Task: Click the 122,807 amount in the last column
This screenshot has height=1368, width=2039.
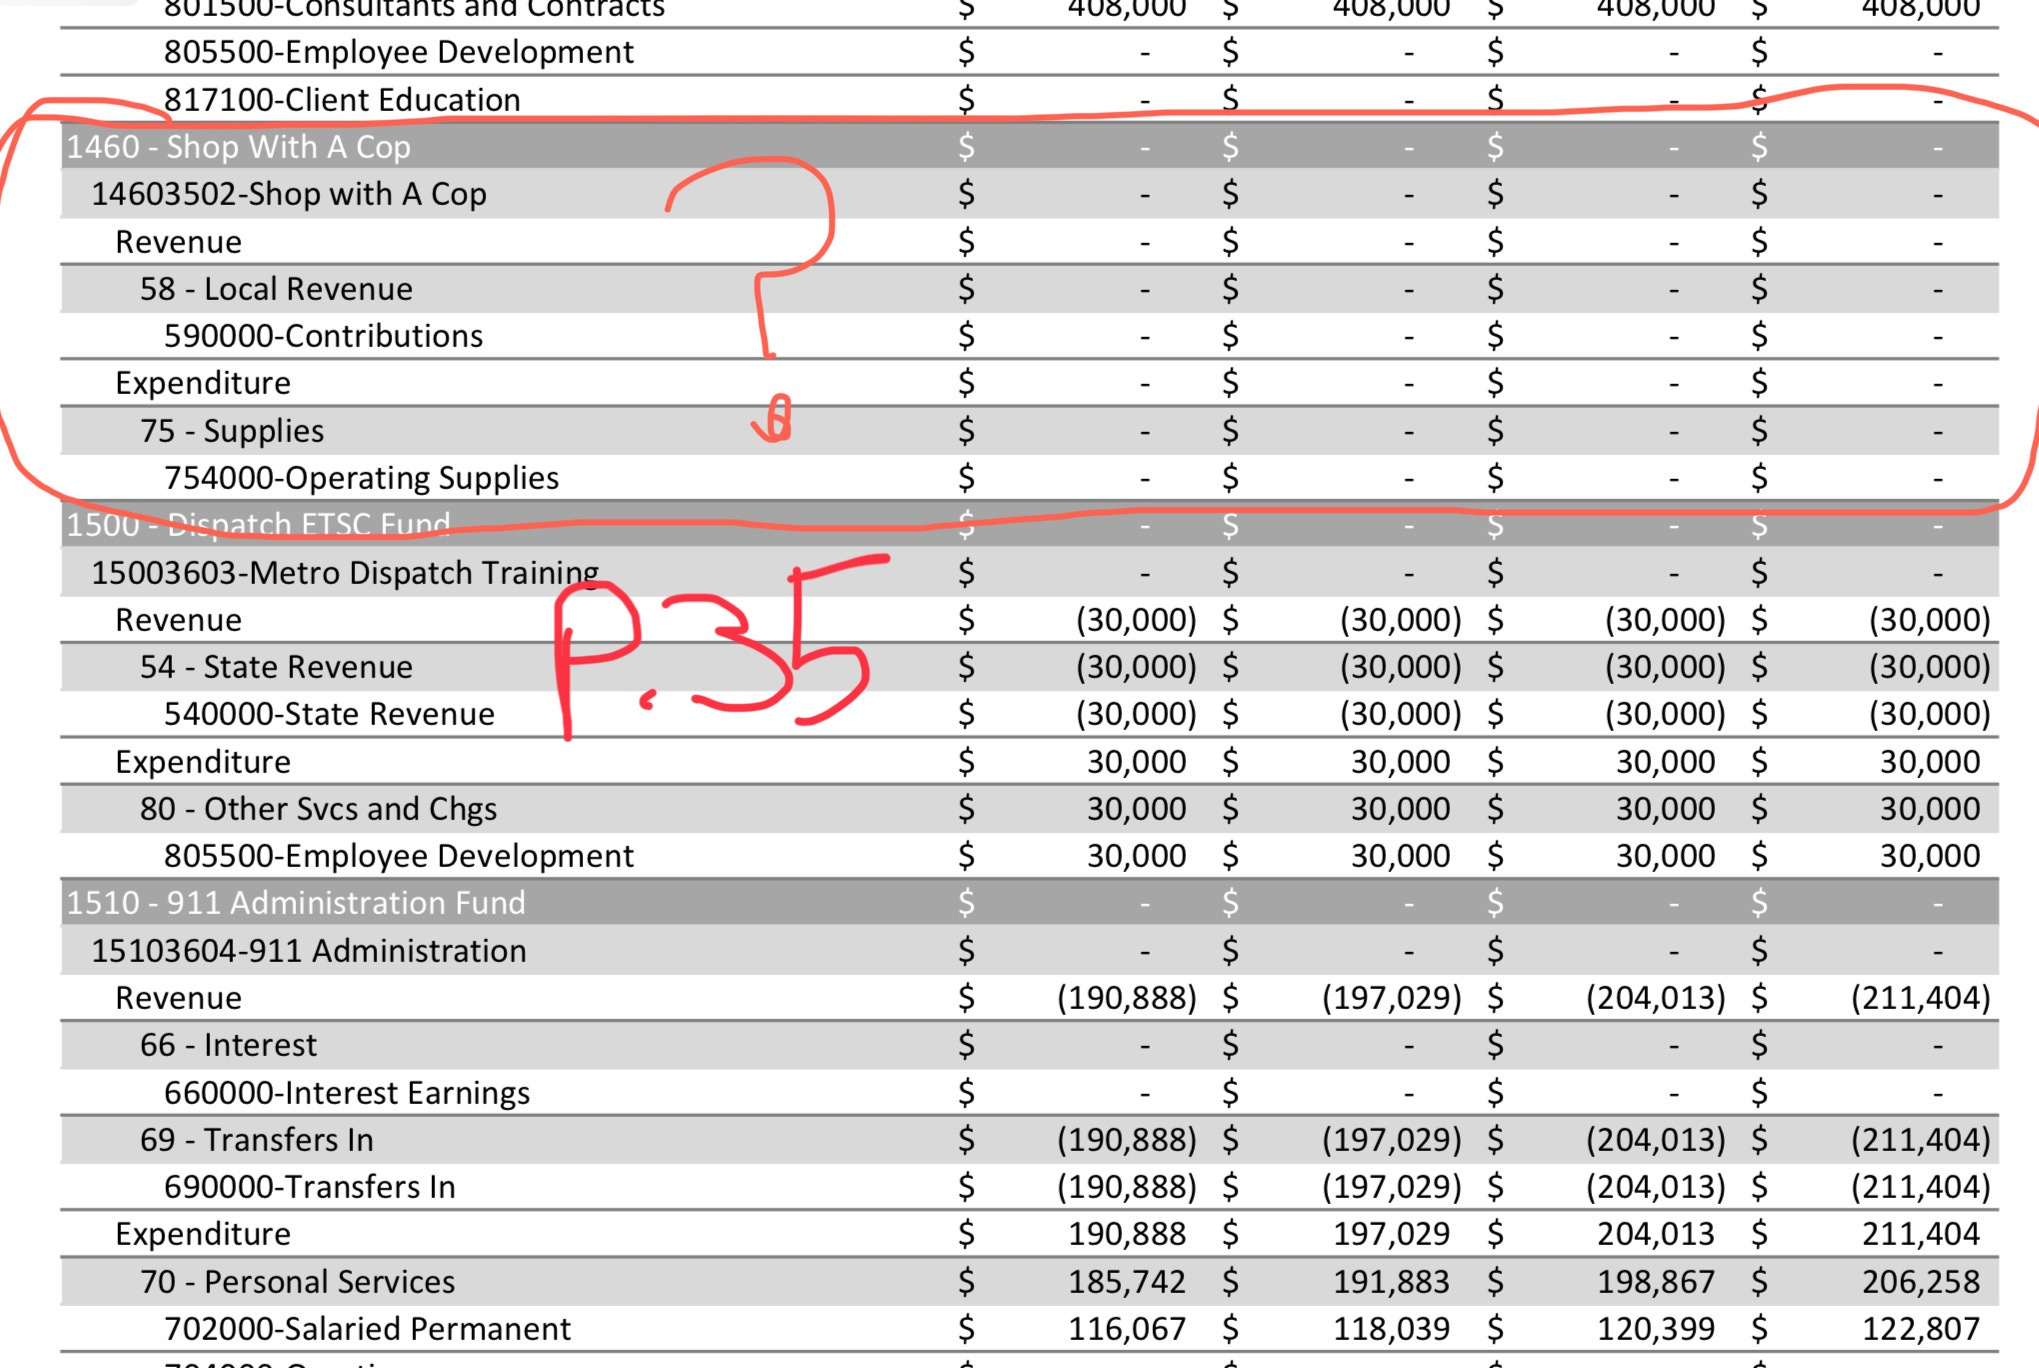Action: tap(1920, 1329)
